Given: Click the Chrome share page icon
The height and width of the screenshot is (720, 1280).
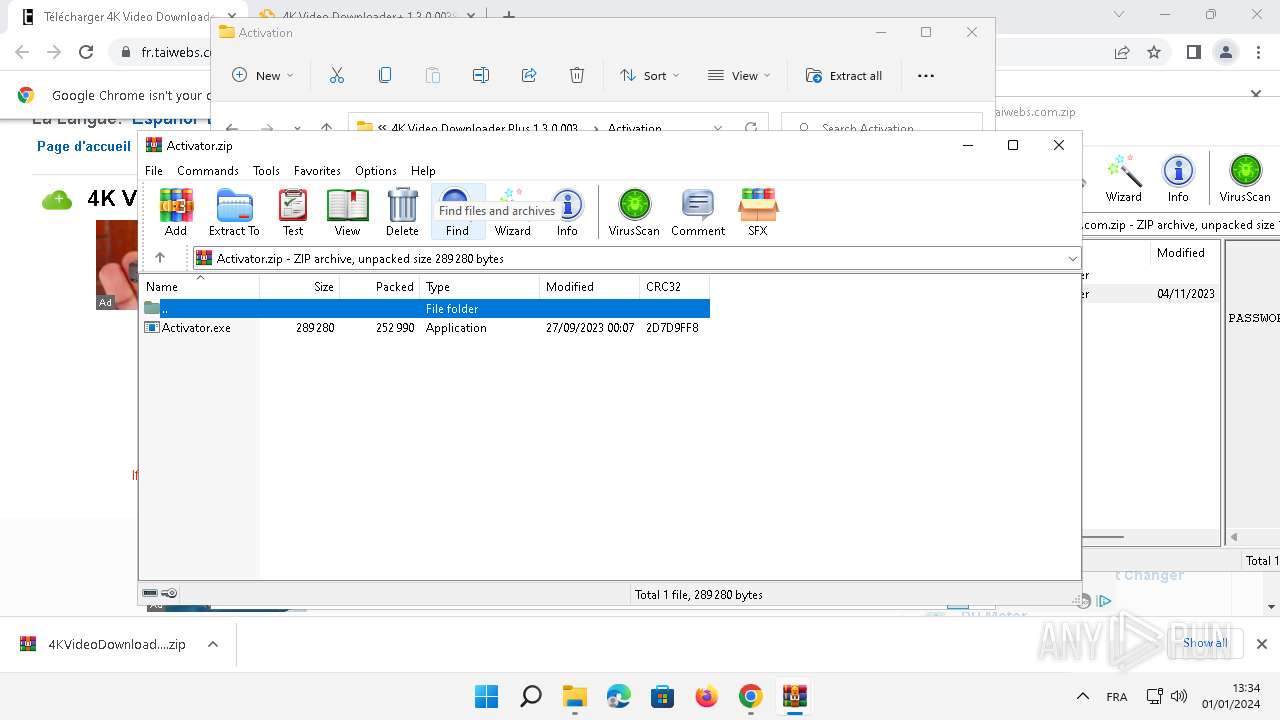Looking at the screenshot, I should pyautogui.click(x=1122, y=52).
